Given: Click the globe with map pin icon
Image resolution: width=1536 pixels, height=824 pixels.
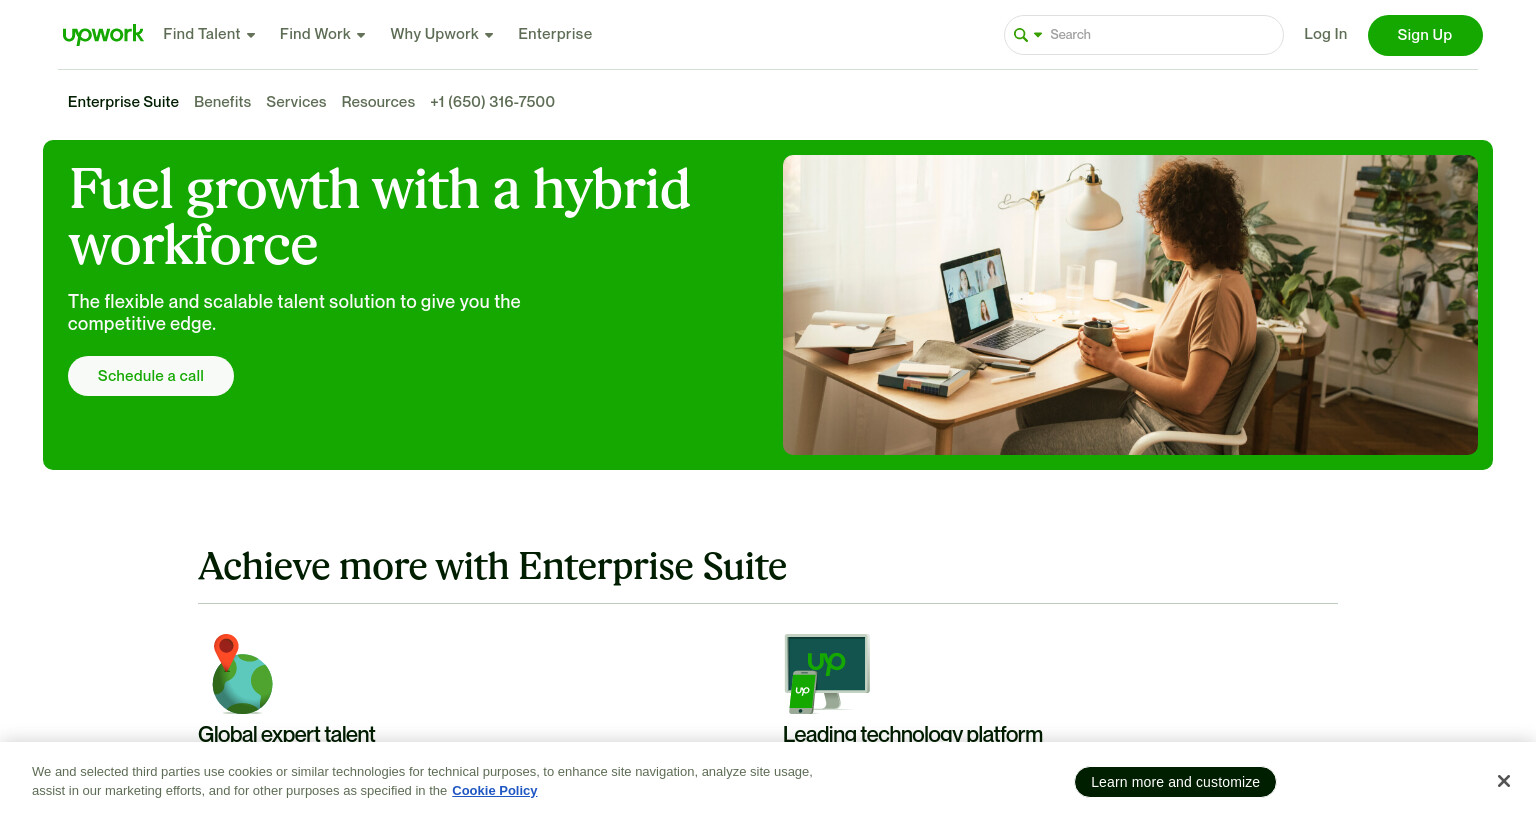Looking at the screenshot, I should pos(242,673).
